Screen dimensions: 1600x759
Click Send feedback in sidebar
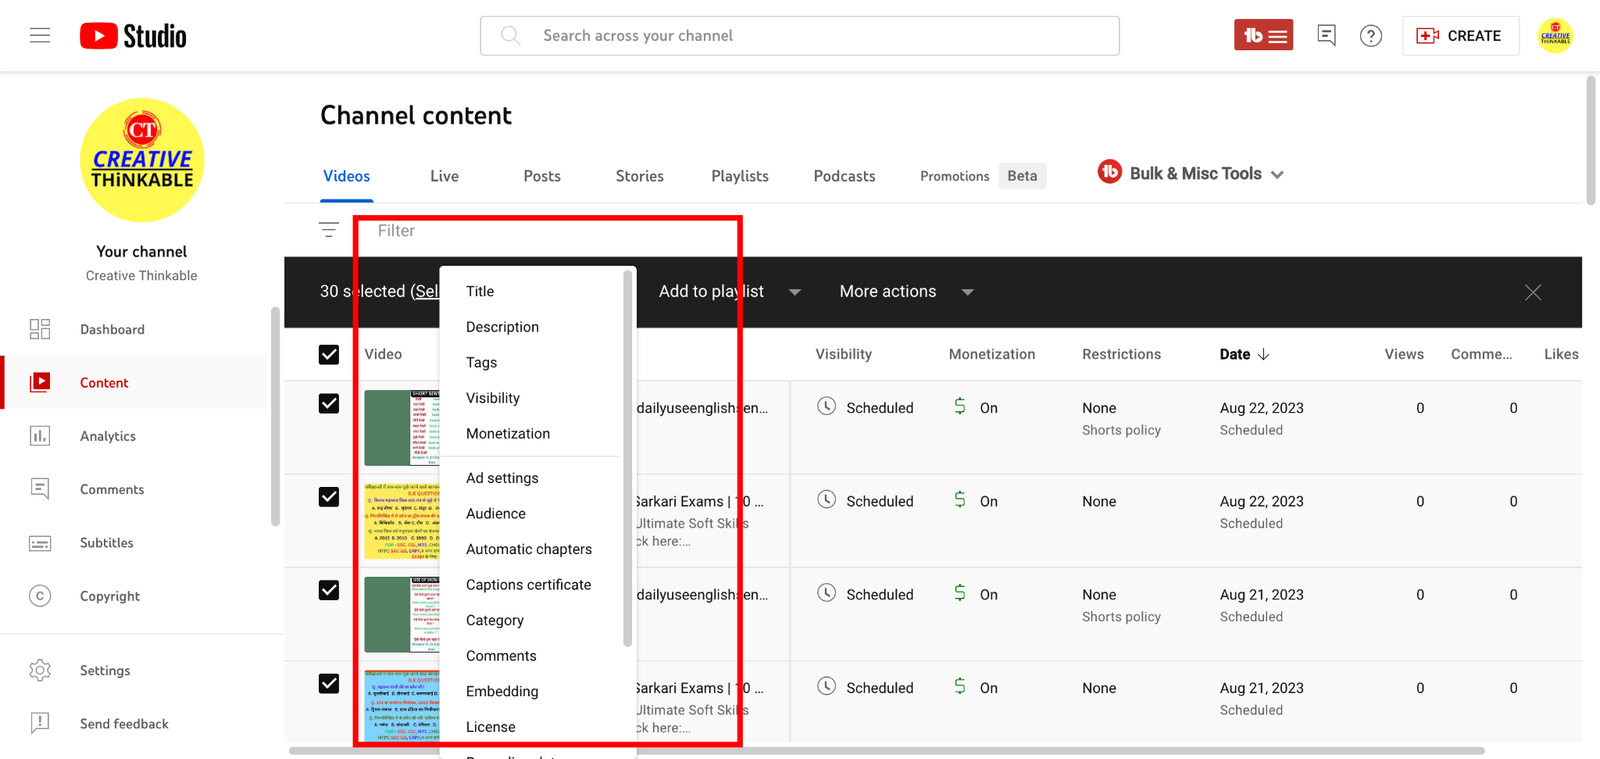point(124,724)
